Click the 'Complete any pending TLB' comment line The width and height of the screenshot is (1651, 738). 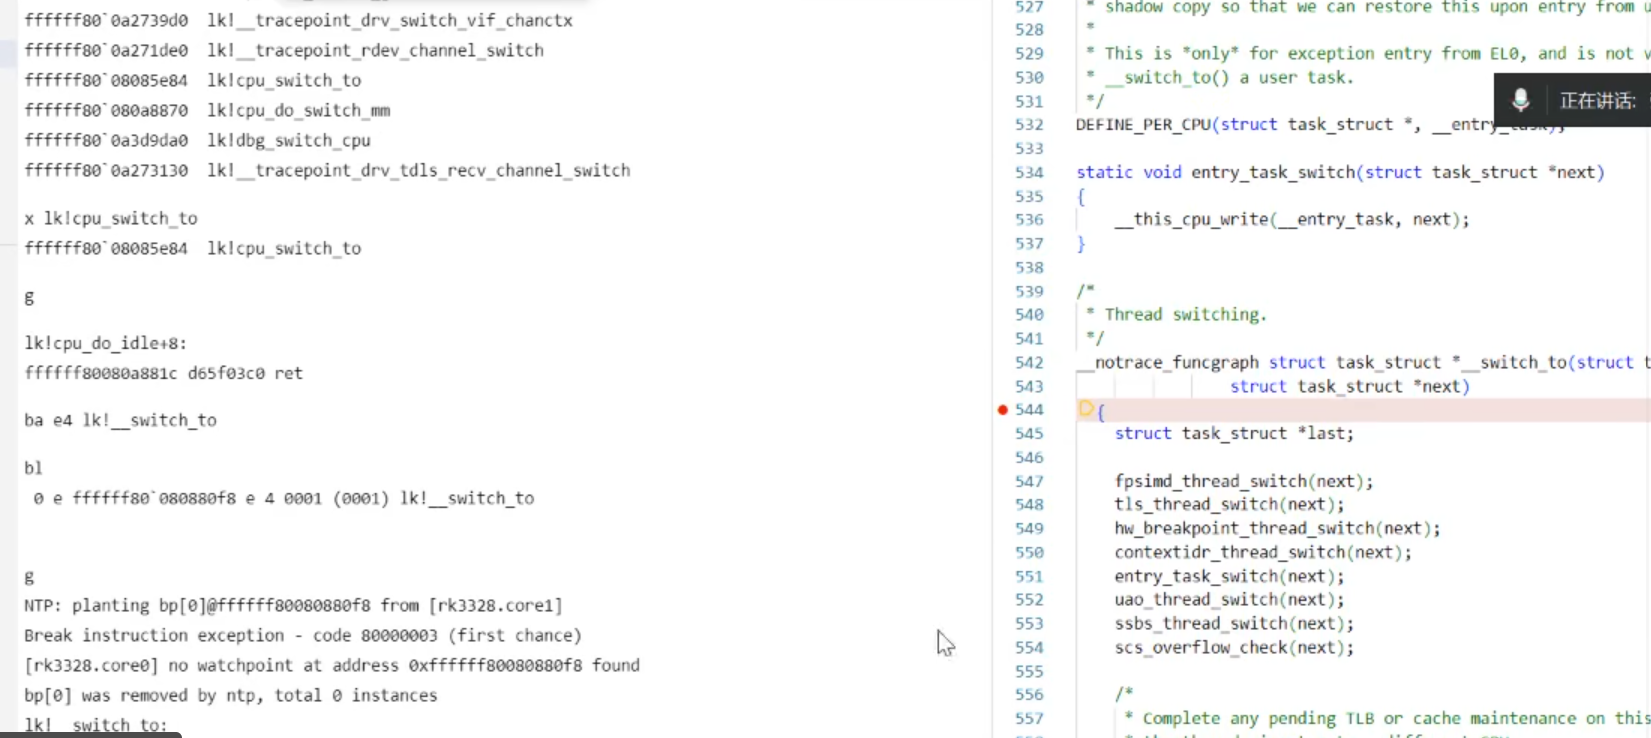click(x=1385, y=719)
